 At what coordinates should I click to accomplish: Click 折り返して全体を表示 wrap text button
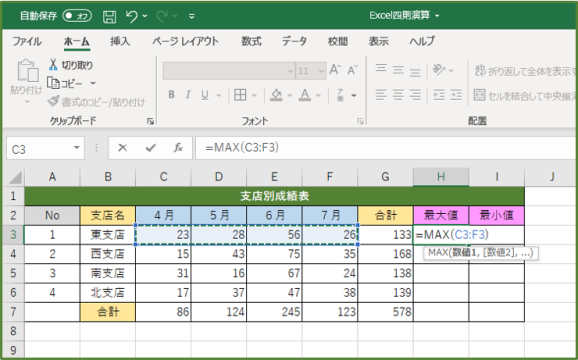click(x=525, y=71)
